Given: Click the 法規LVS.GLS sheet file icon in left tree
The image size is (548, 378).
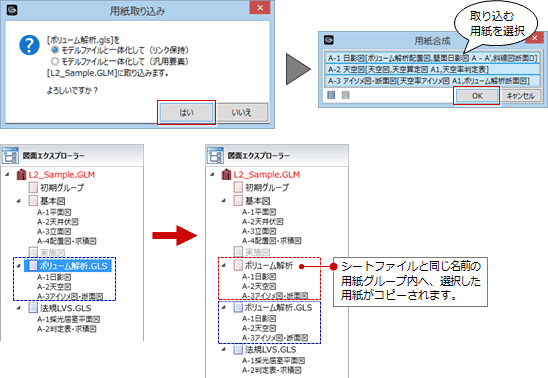Looking at the screenshot, I should click(x=33, y=308).
